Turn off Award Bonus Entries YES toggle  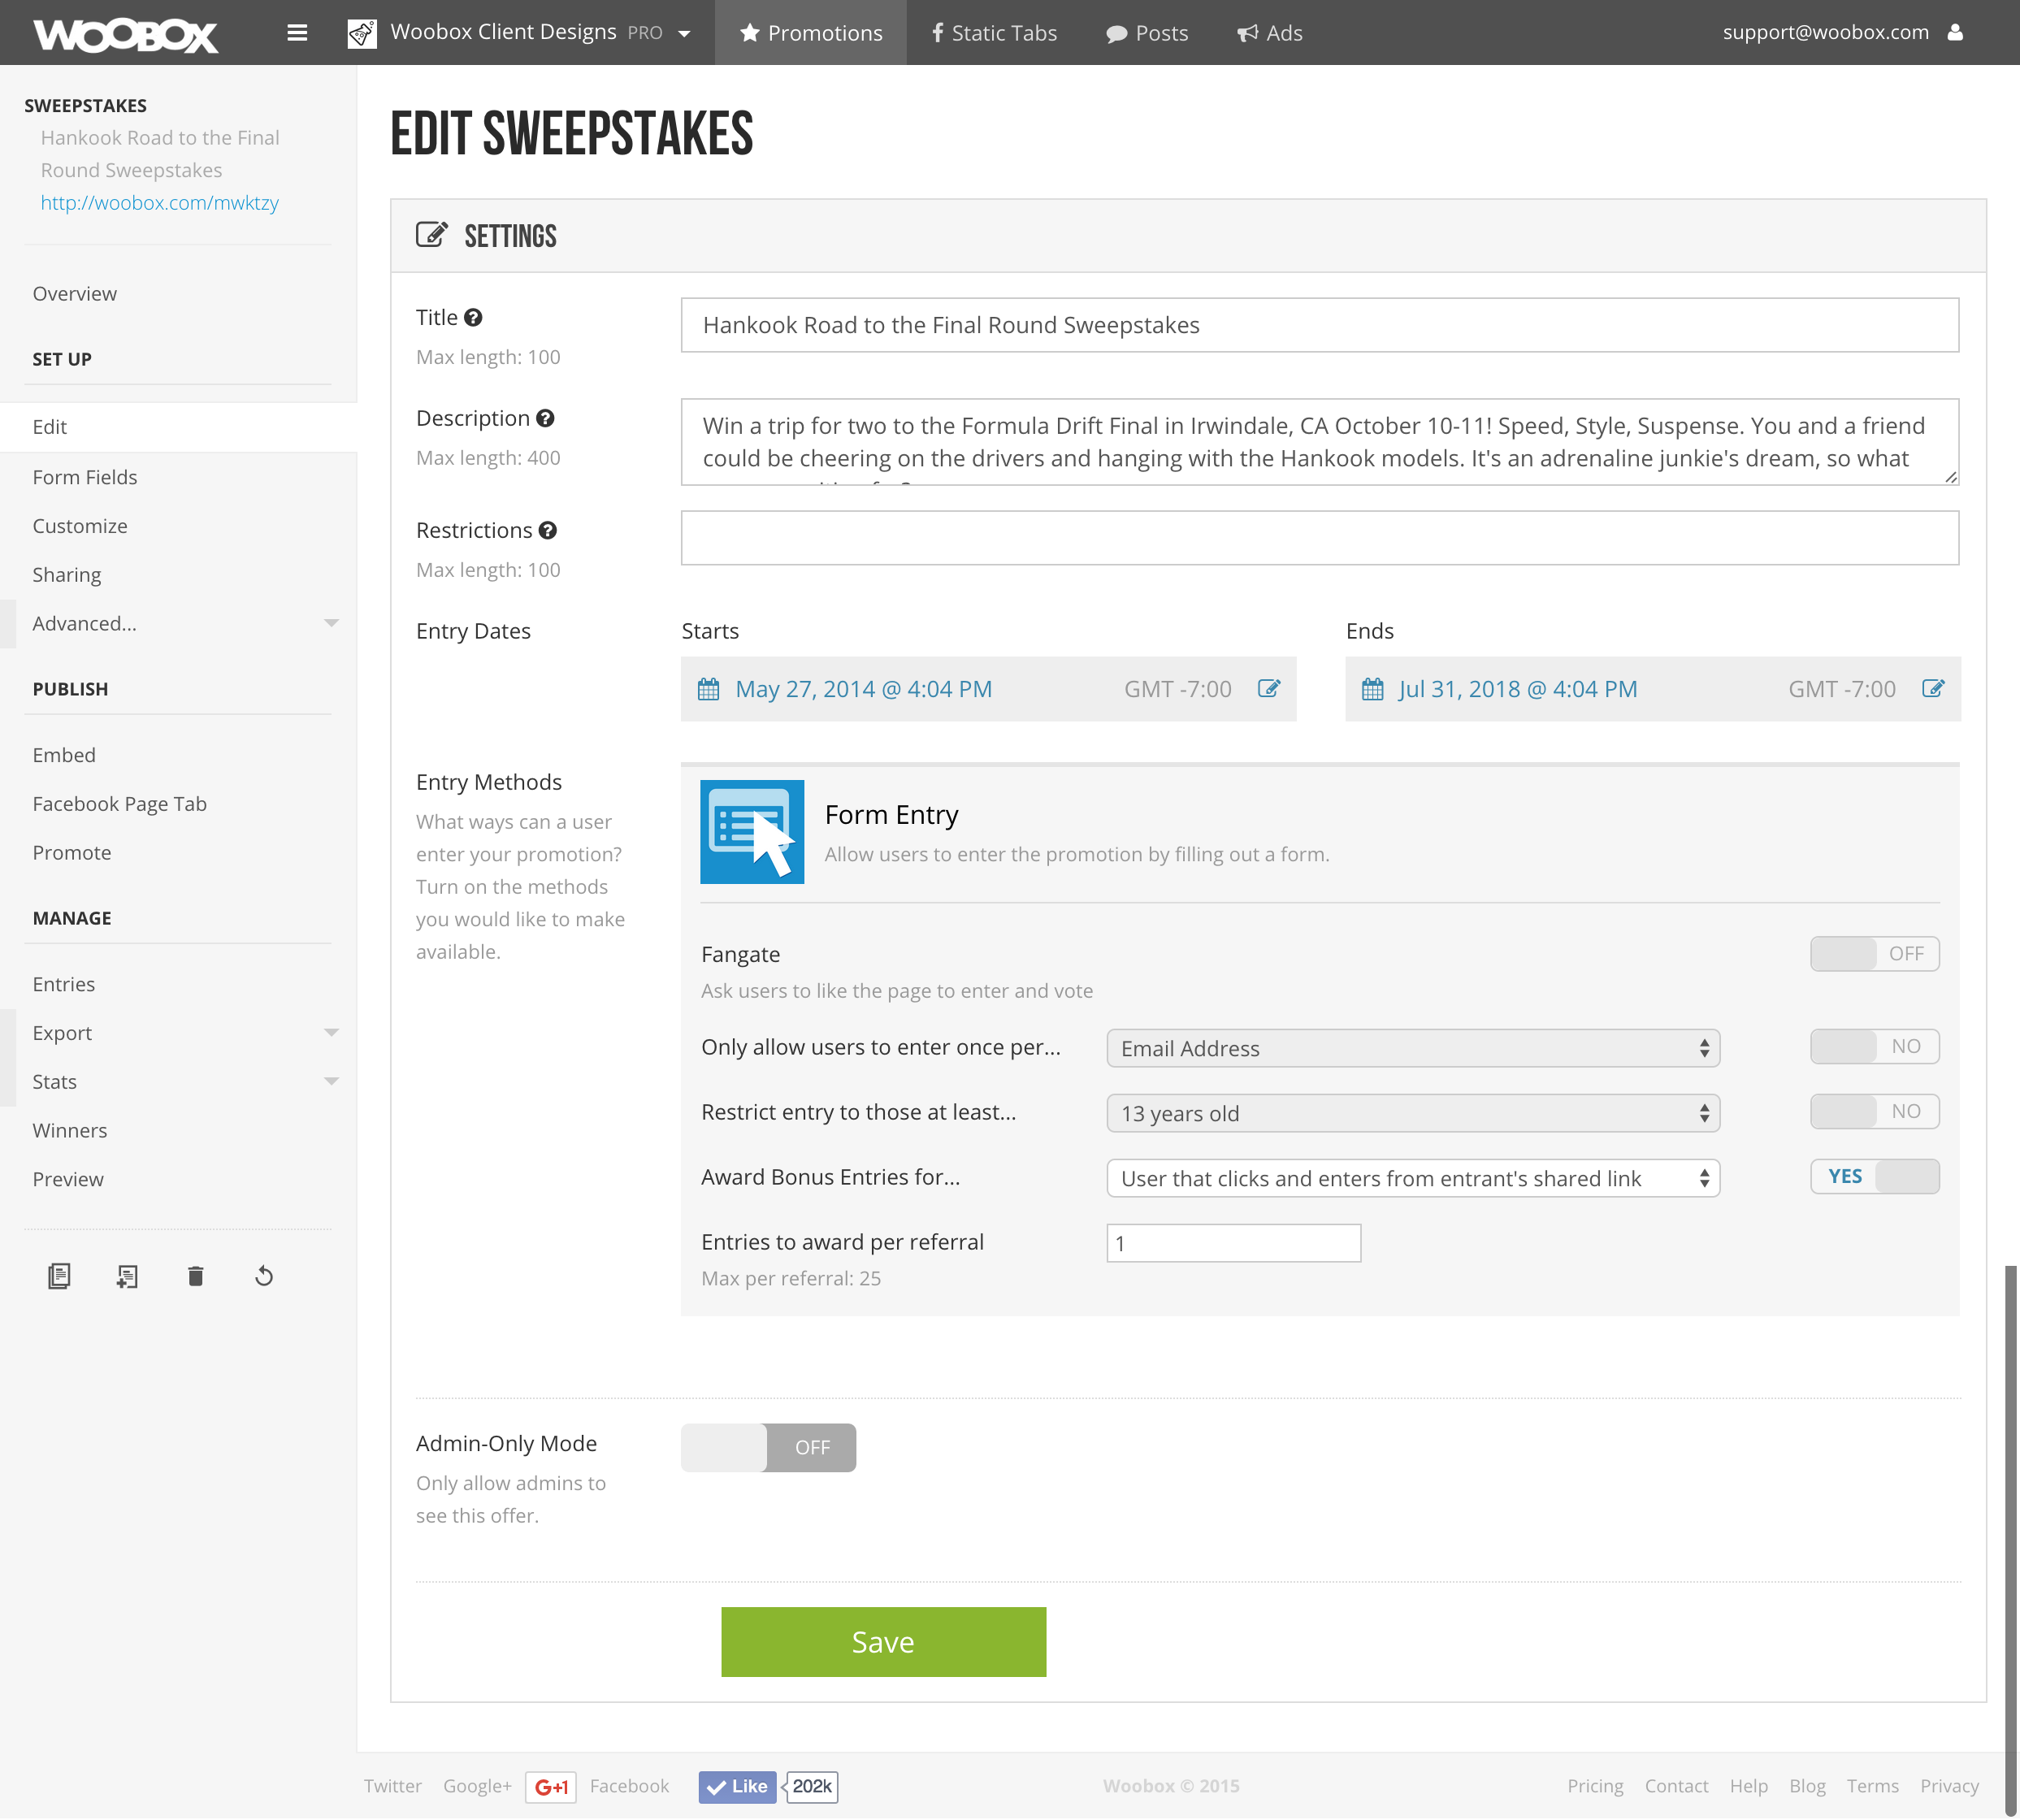(x=1874, y=1177)
